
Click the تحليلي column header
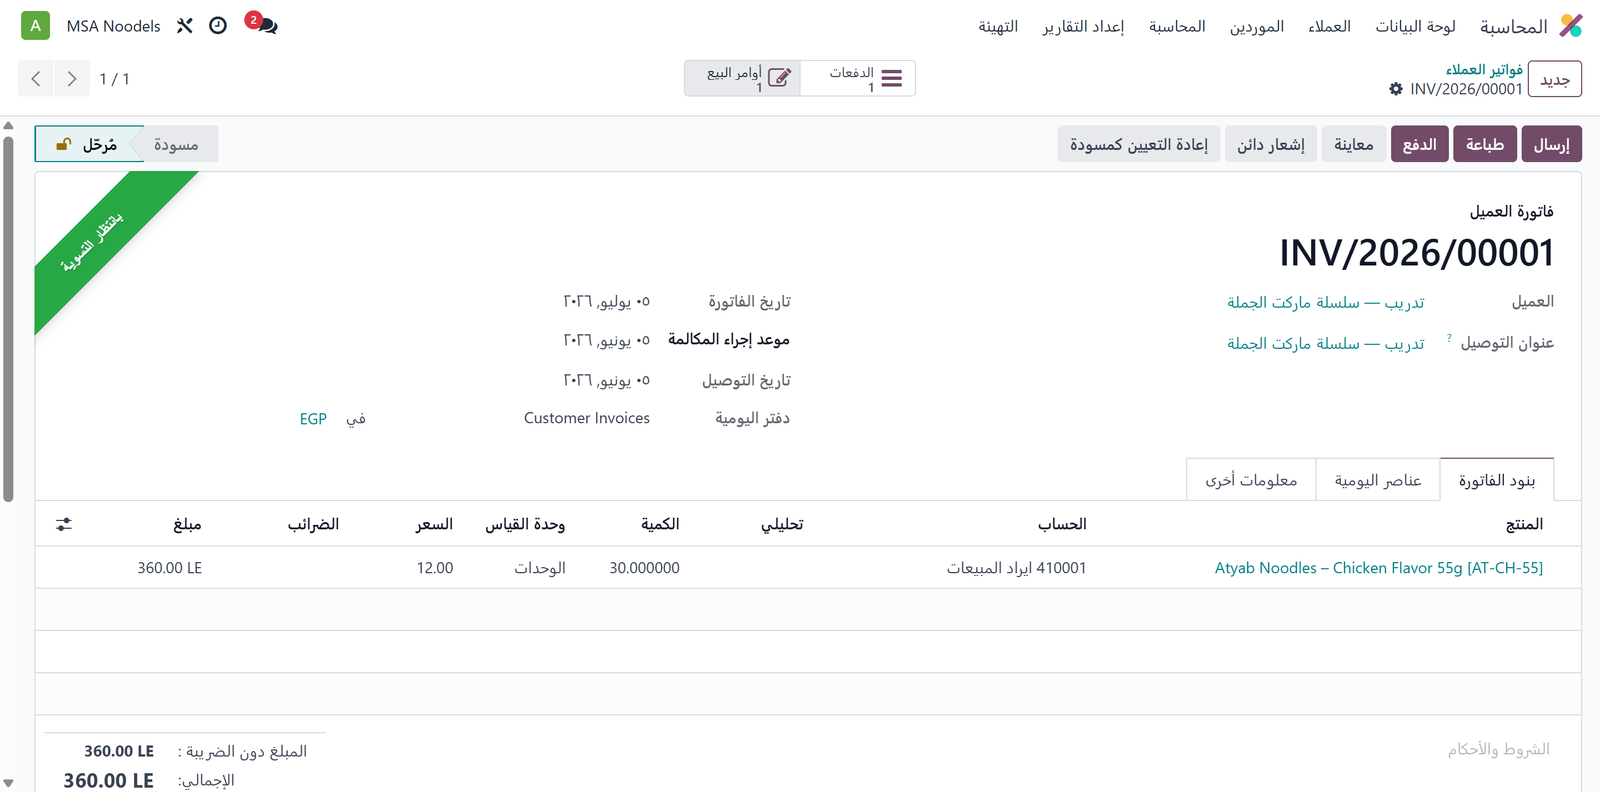click(782, 524)
